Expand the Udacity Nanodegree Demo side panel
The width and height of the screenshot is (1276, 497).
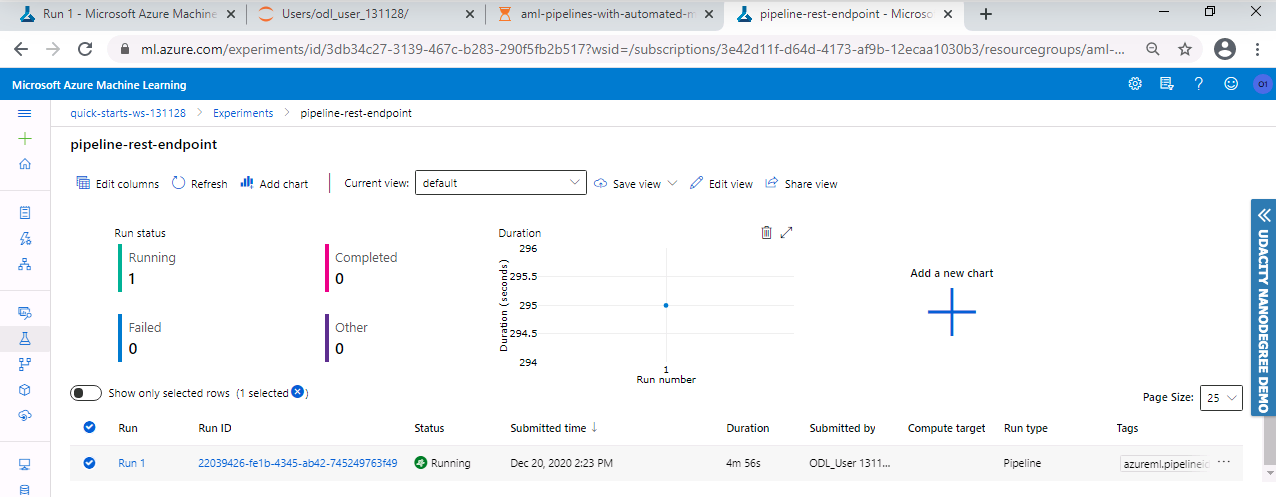pyautogui.click(x=1263, y=307)
